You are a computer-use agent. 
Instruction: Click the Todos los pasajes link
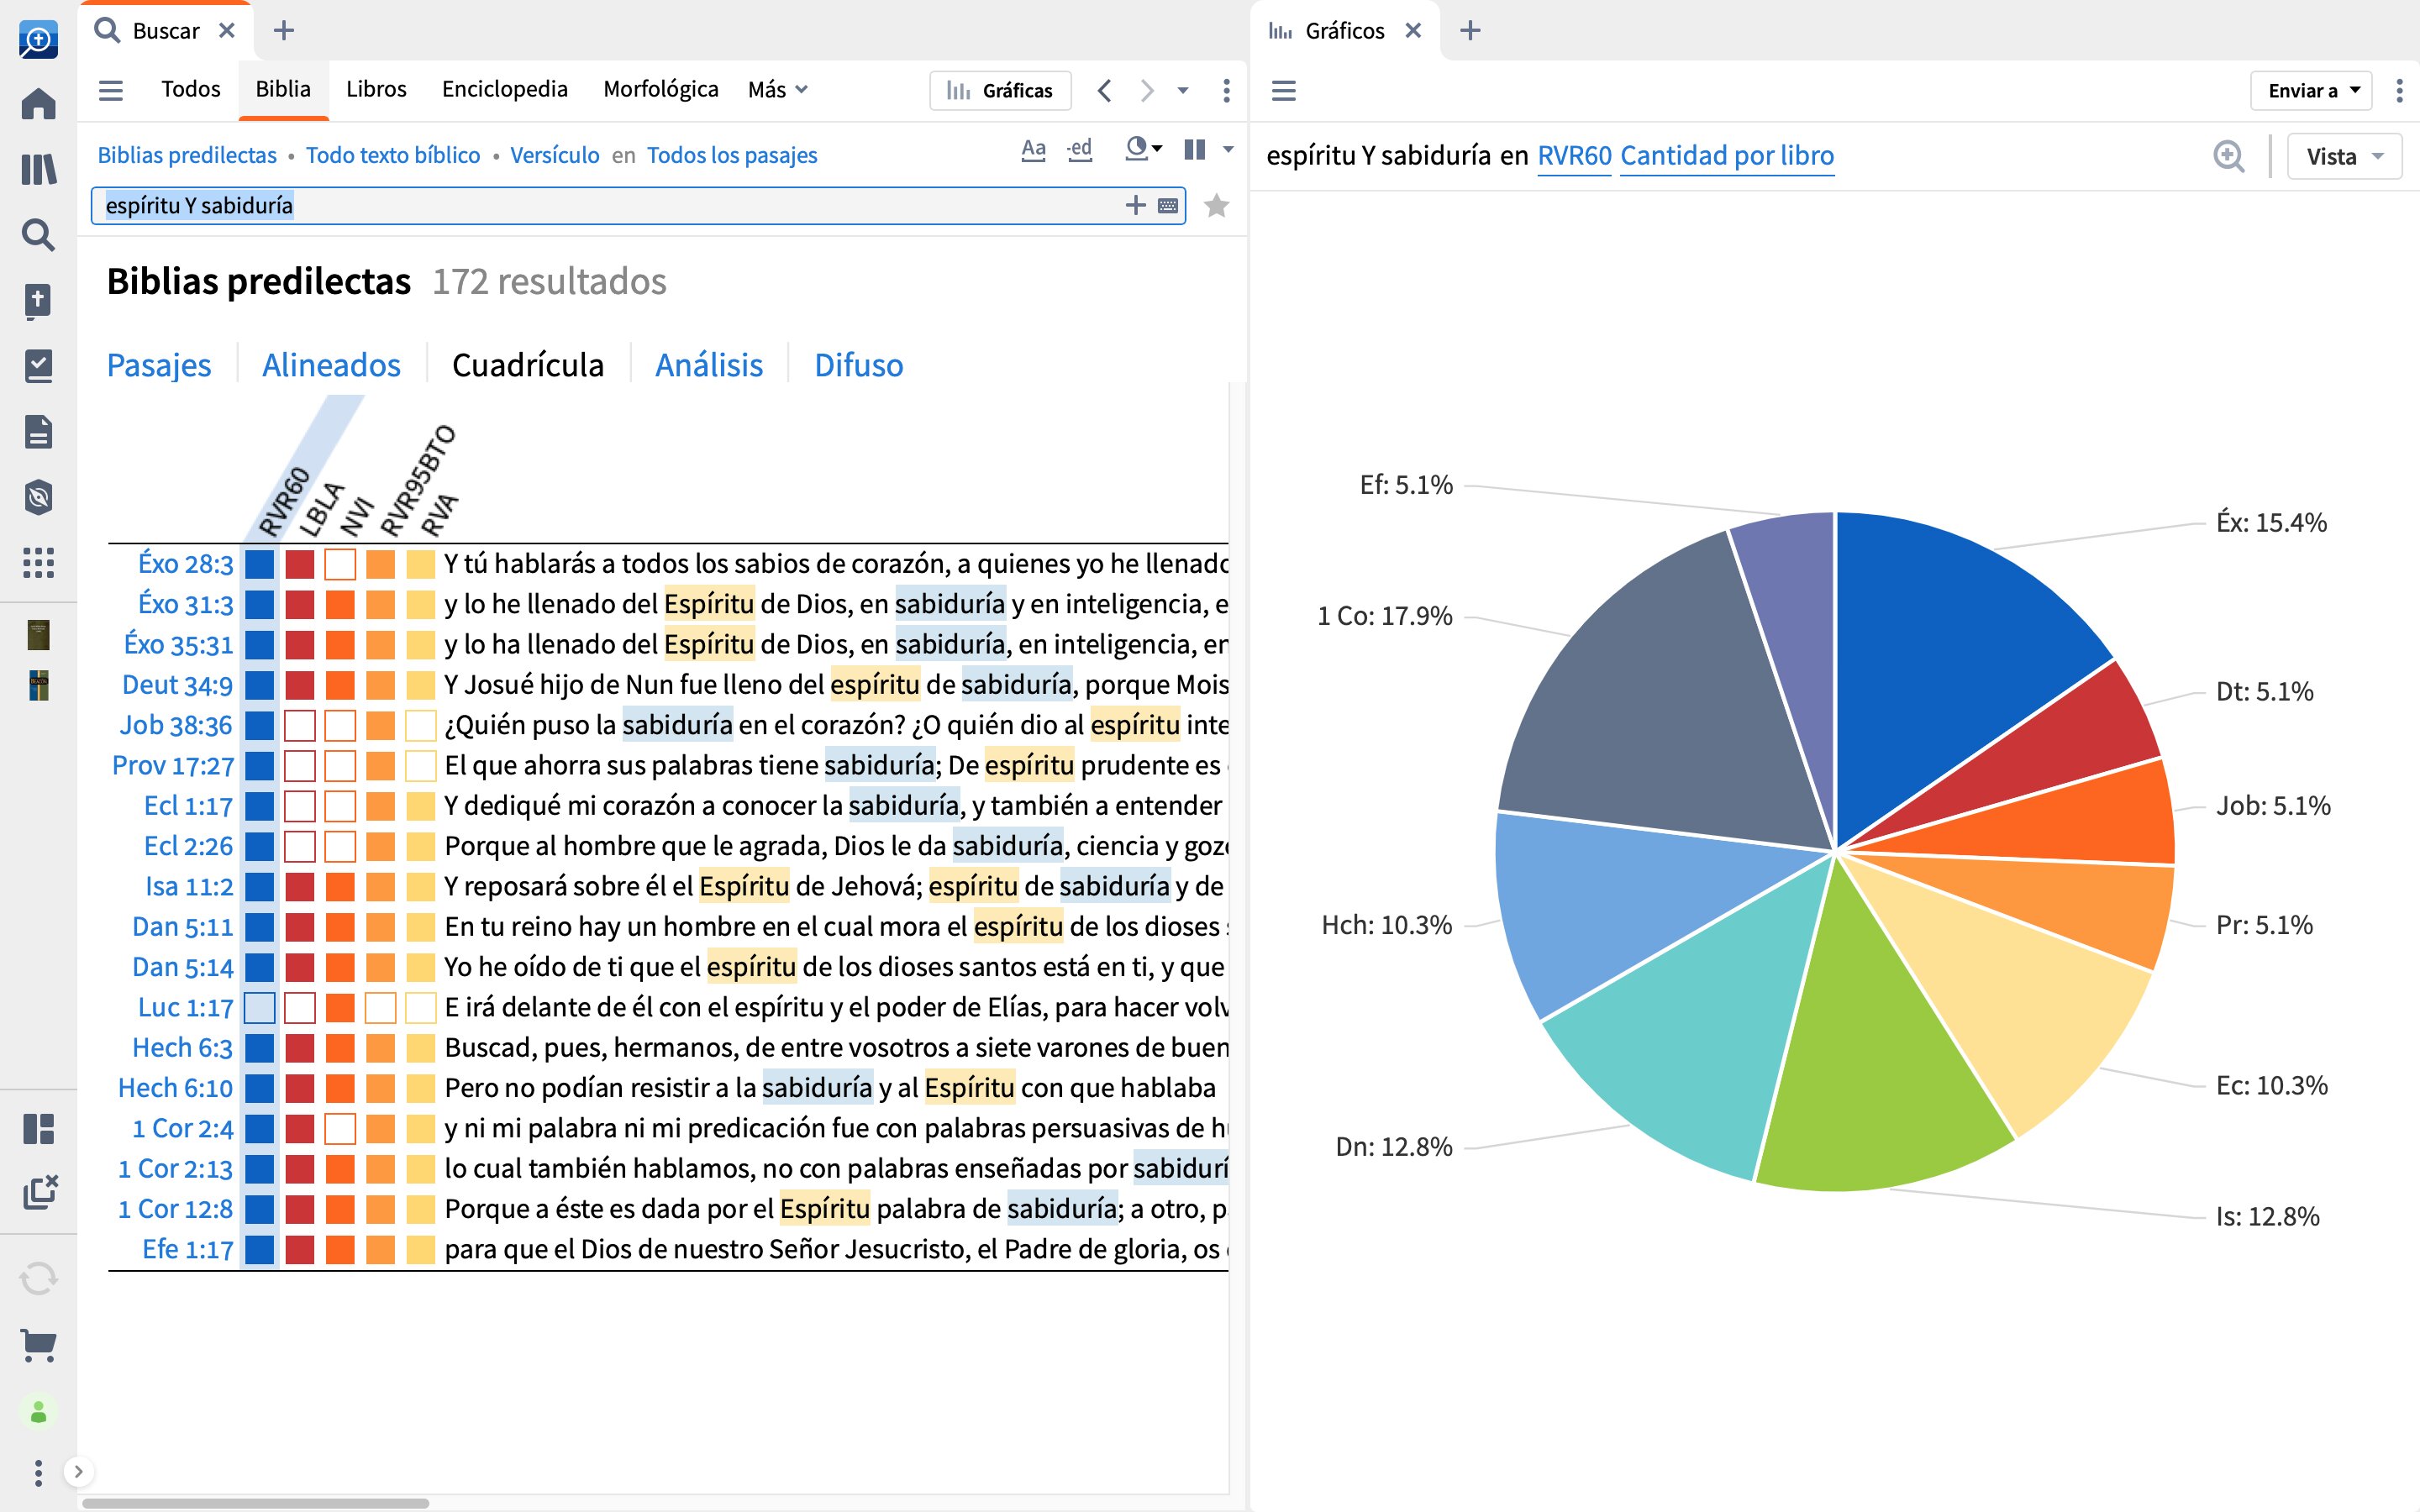click(x=732, y=155)
